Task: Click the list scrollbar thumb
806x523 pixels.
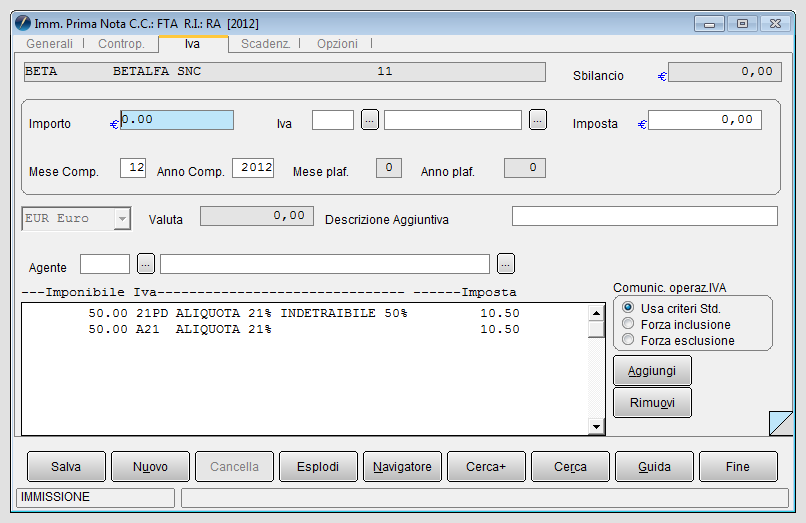Action: [x=596, y=330]
